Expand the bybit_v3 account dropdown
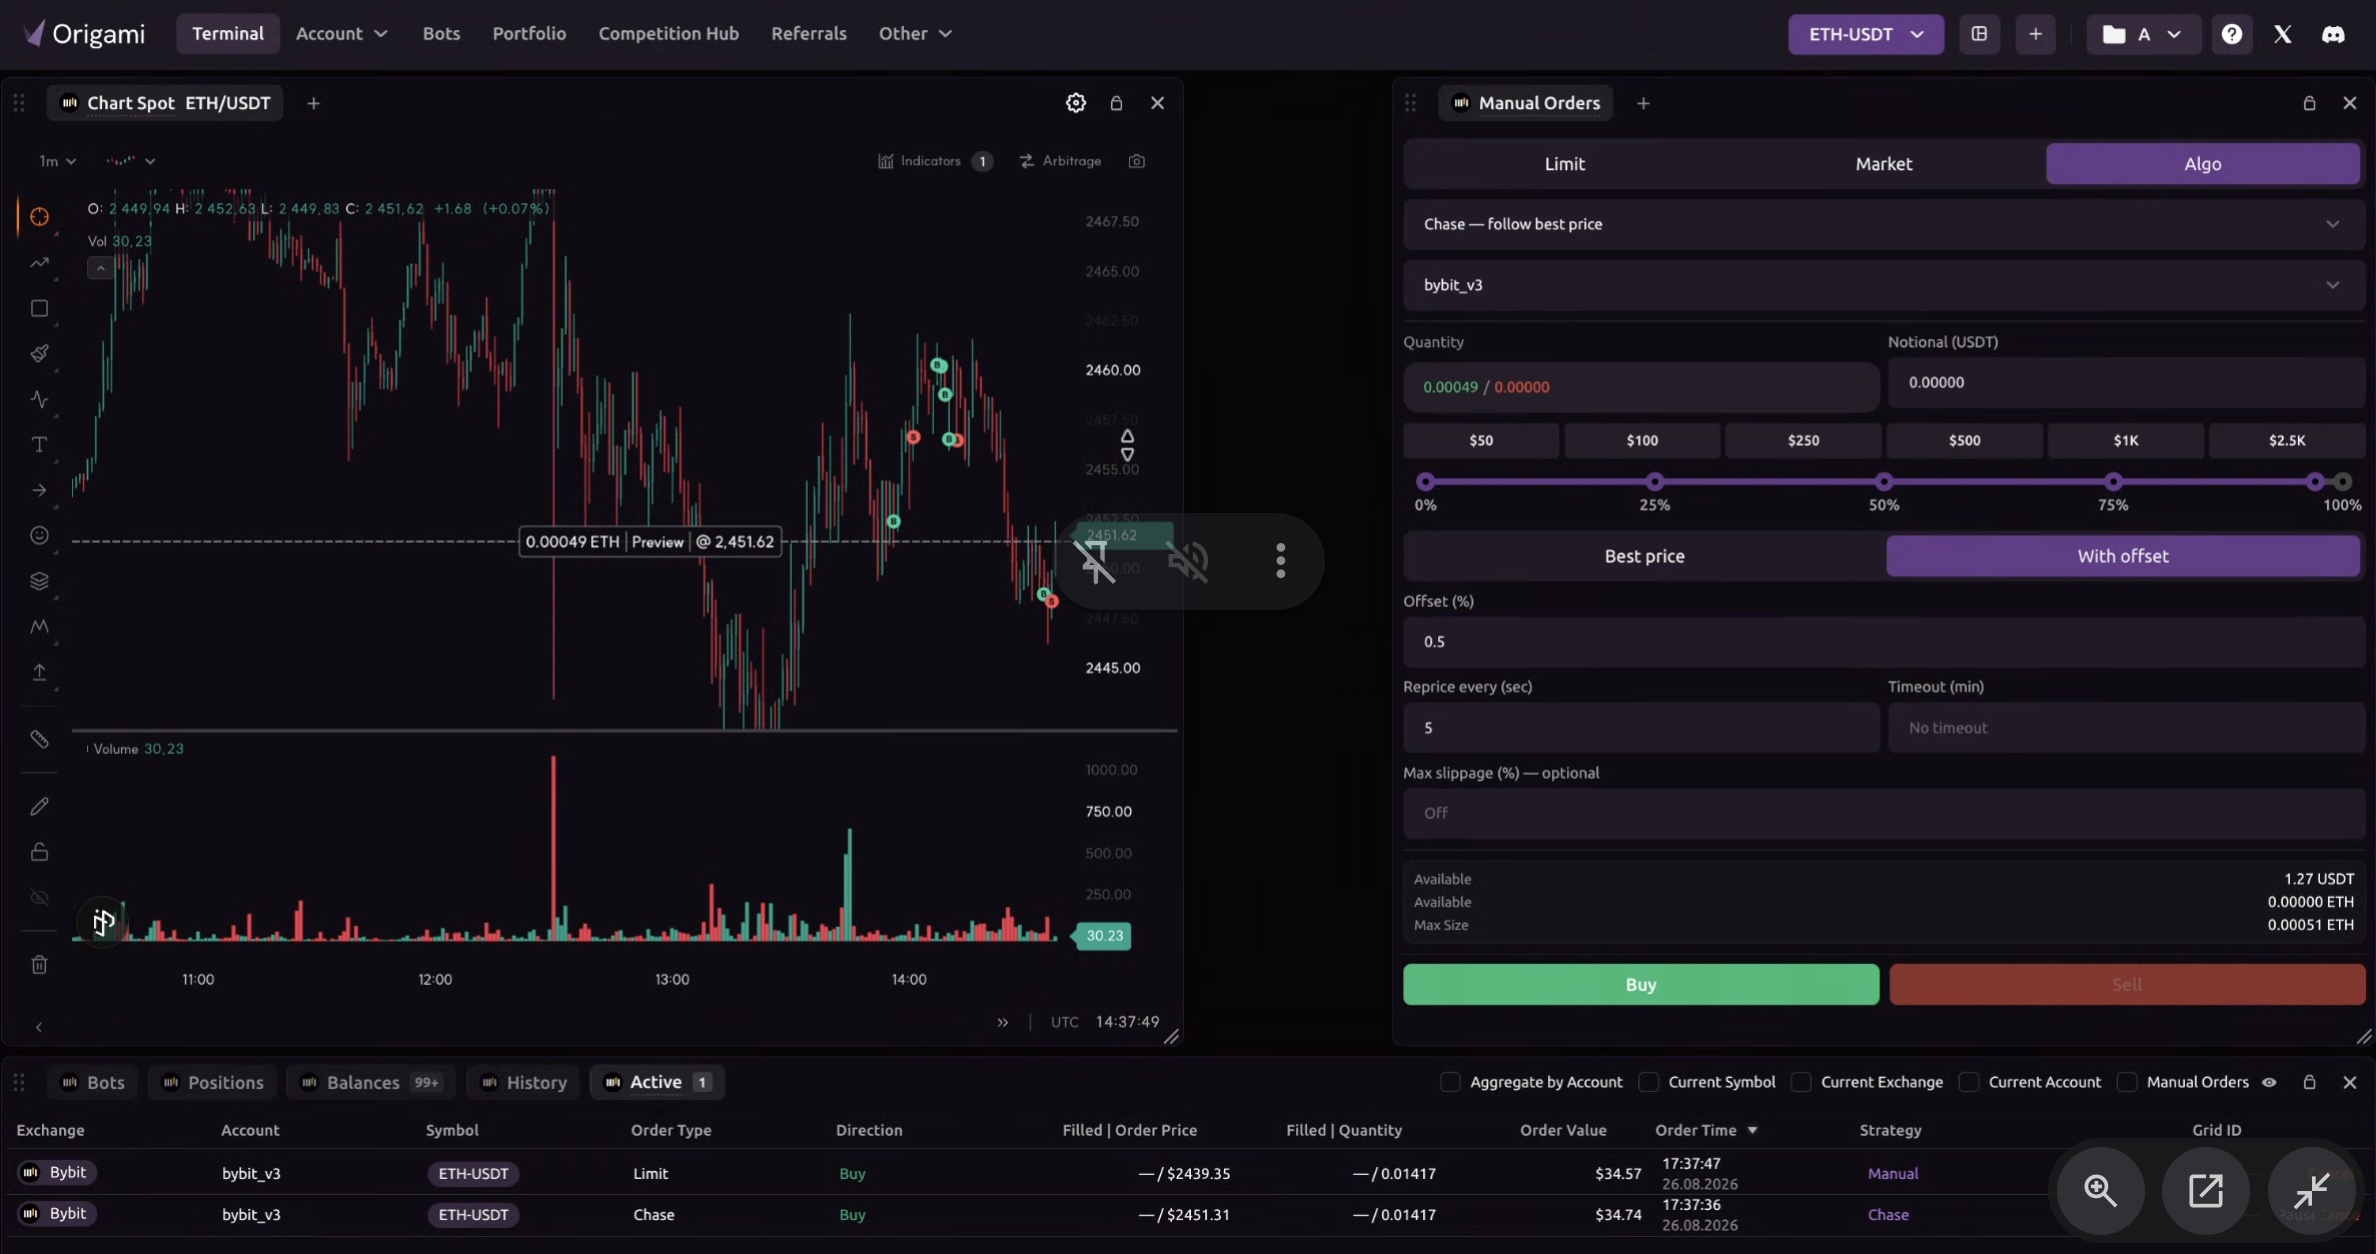This screenshot has height=1254, width=2376. (x=1883, y=285)
